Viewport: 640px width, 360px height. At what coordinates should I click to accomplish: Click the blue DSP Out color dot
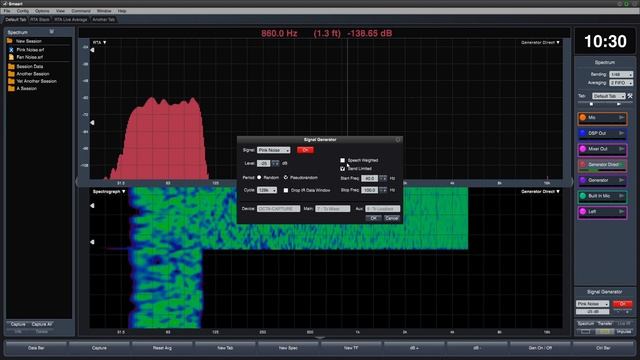[583, 133]
